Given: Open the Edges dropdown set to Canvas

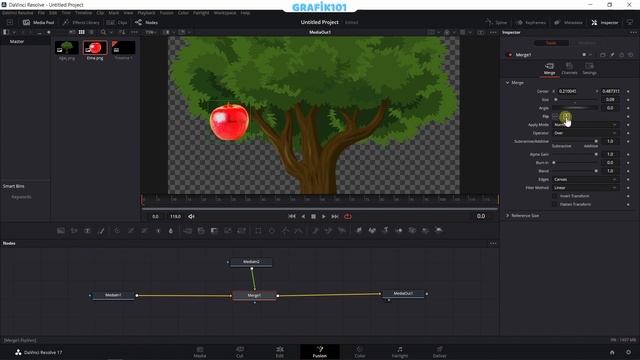Looking at the screenshot, I should (585, 179).
